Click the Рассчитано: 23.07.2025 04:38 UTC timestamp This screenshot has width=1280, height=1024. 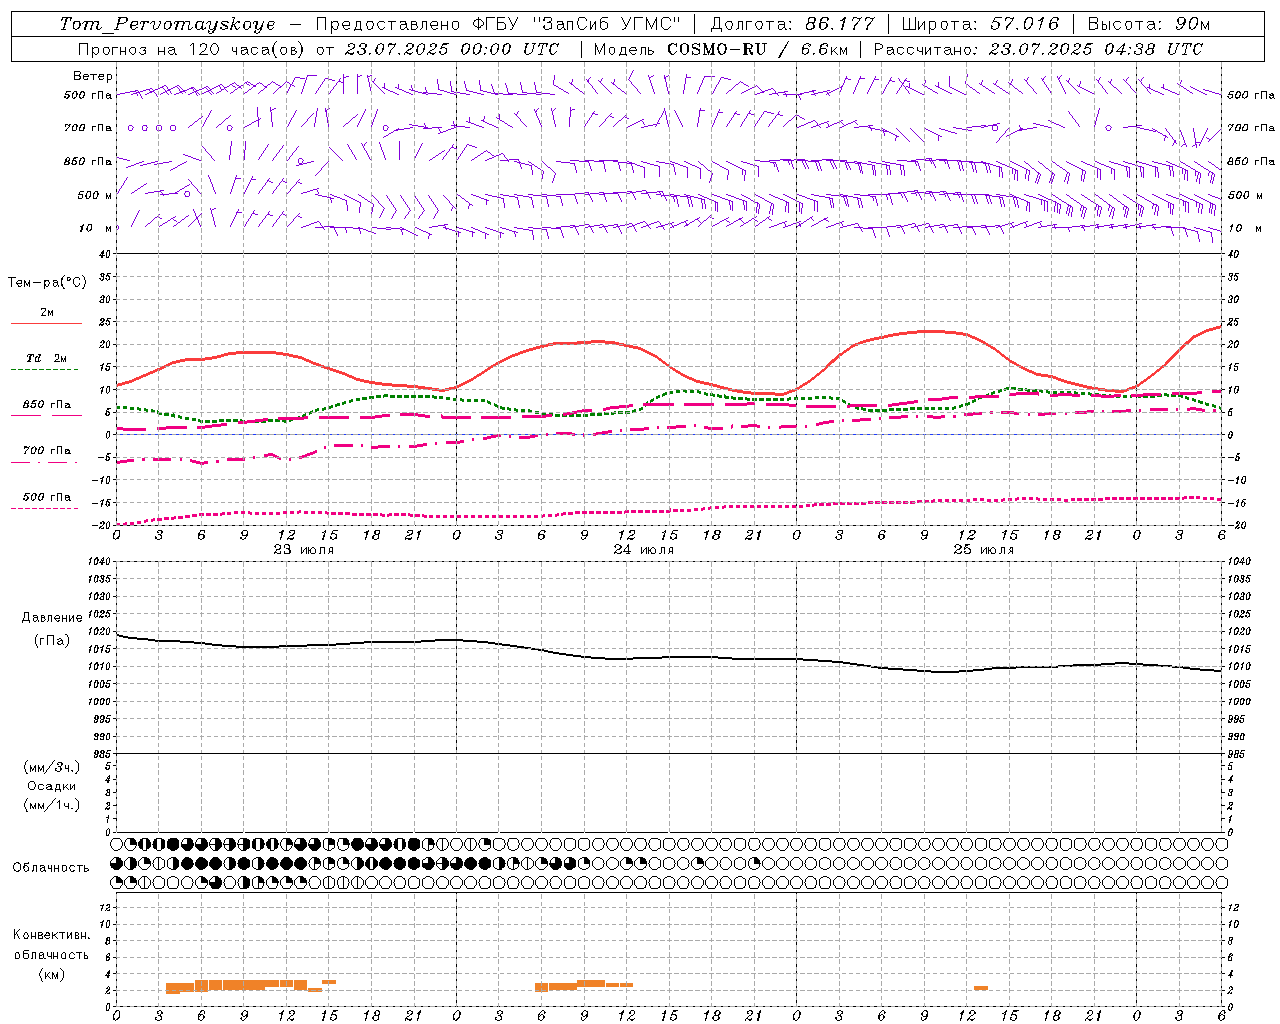[x=1038, y=49]
